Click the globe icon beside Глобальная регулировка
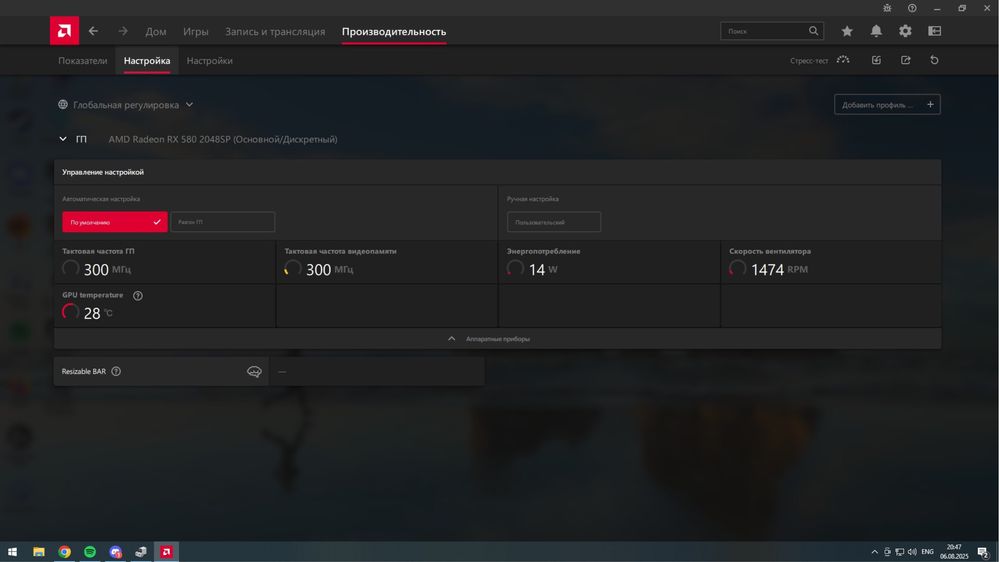The width and height of the screenshot is (999, 562). pos(63,104)
